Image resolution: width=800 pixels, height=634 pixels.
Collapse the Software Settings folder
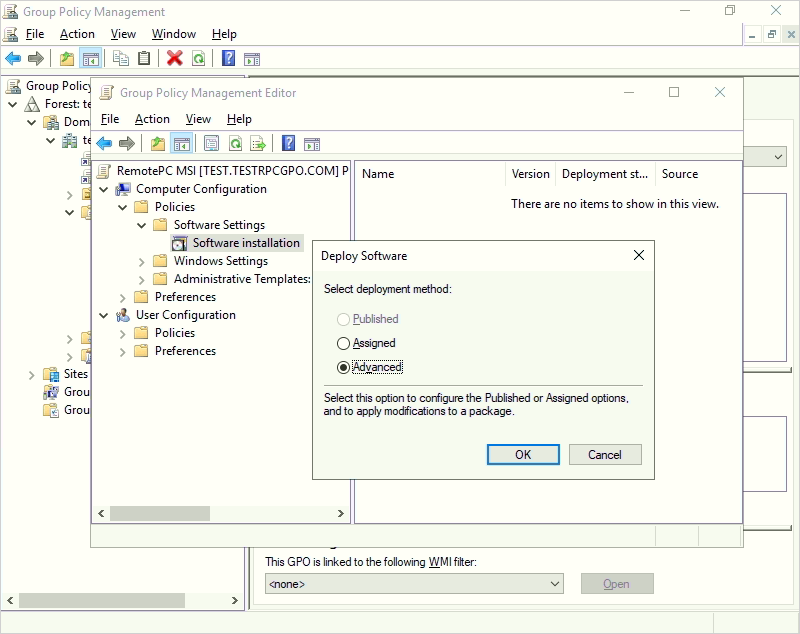pyautogui.click(x=142, y=225)
